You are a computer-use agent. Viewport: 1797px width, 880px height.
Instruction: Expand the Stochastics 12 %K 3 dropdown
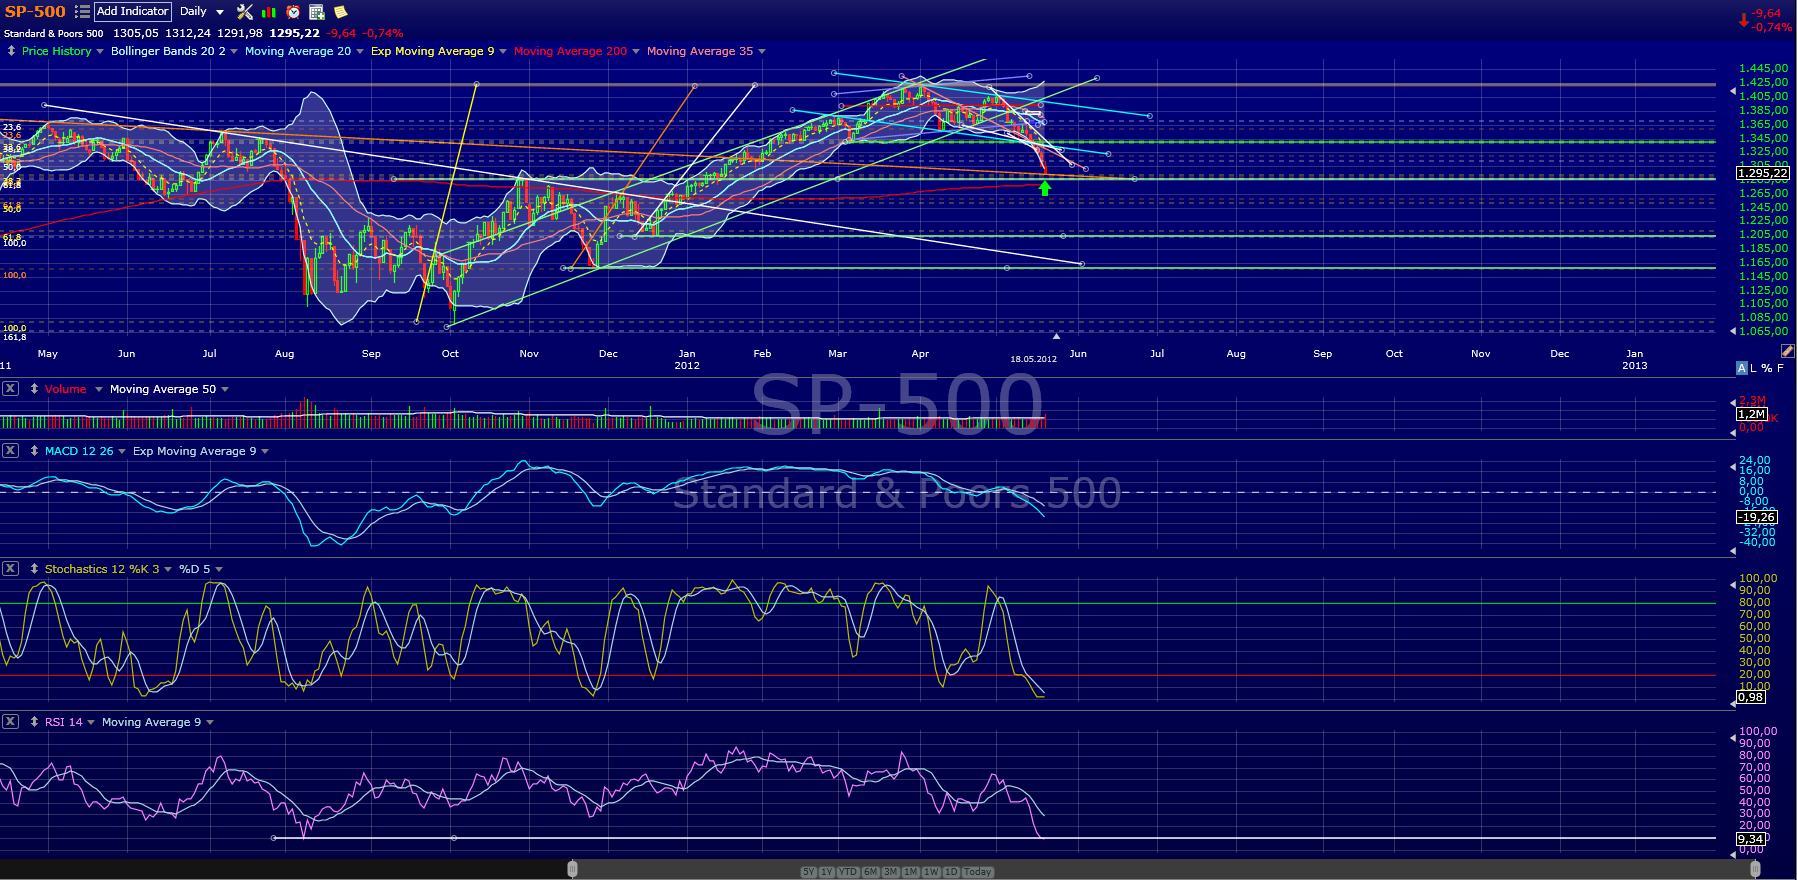[x=168, y=570]
